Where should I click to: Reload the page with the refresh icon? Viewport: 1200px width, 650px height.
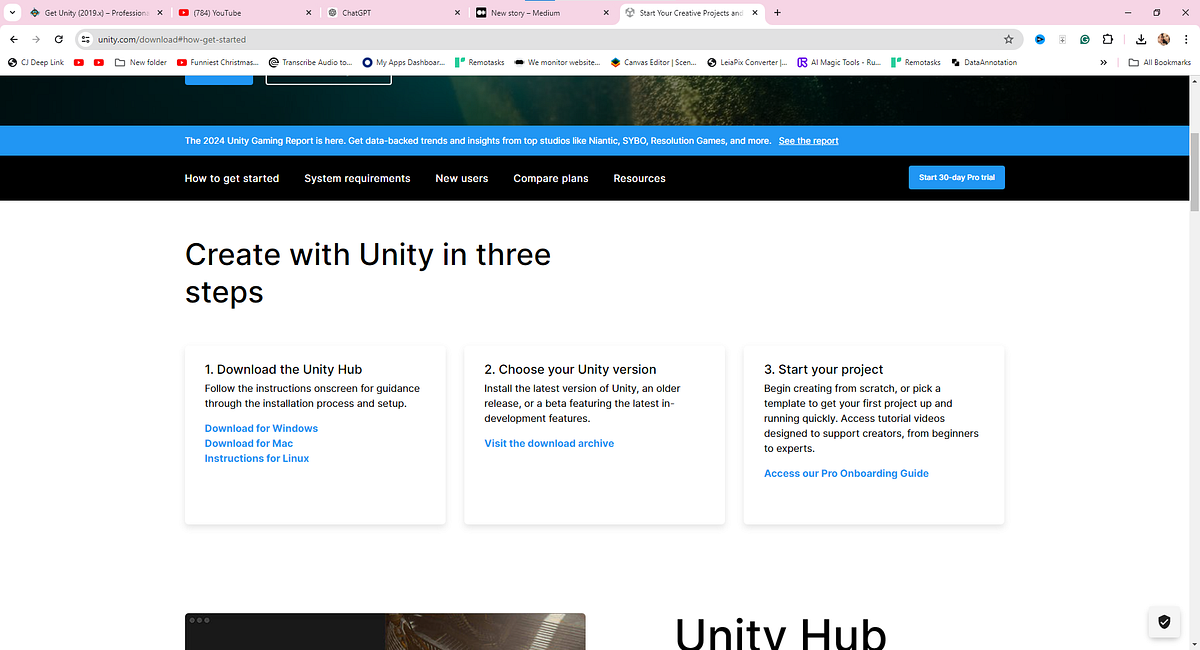58,39
